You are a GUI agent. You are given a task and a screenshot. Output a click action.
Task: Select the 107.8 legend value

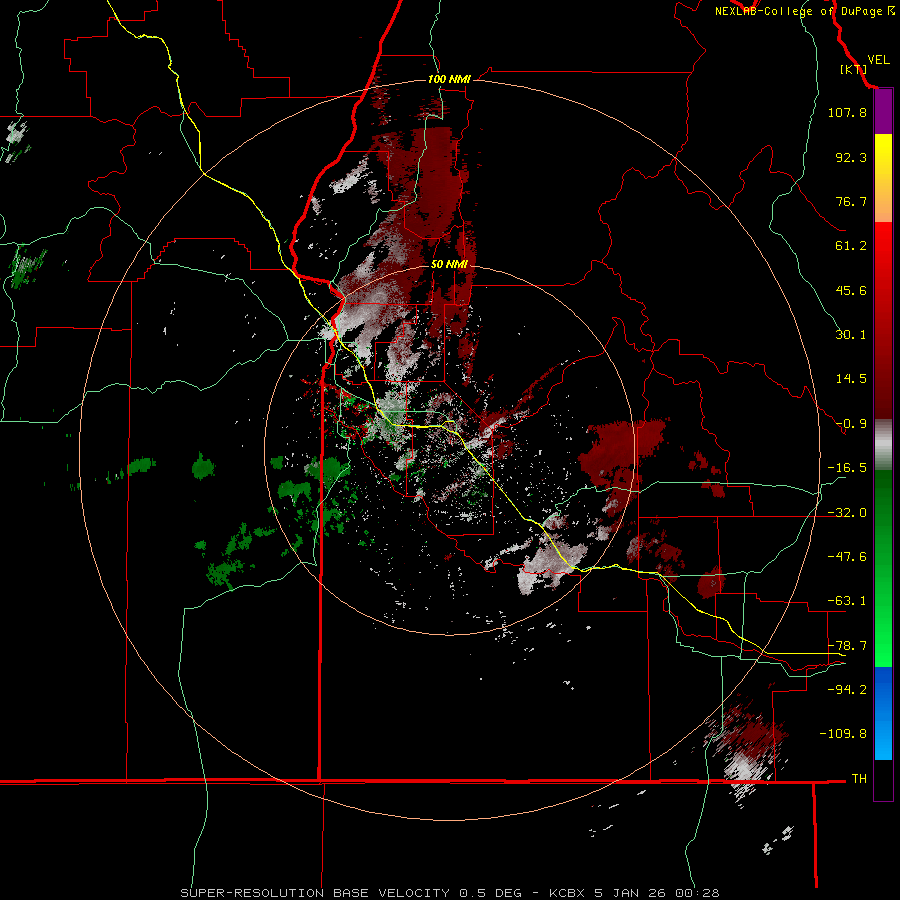(847, 112)
